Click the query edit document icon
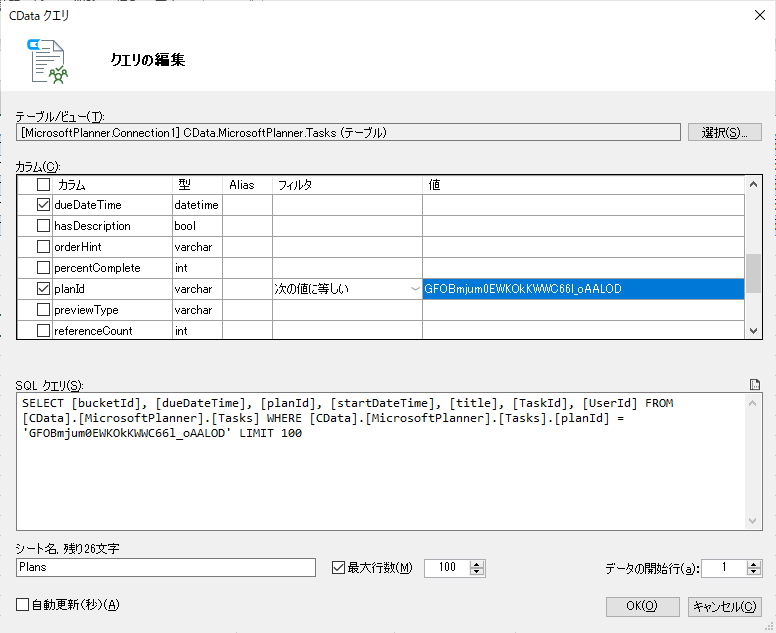776x633 pixels. 48,61
